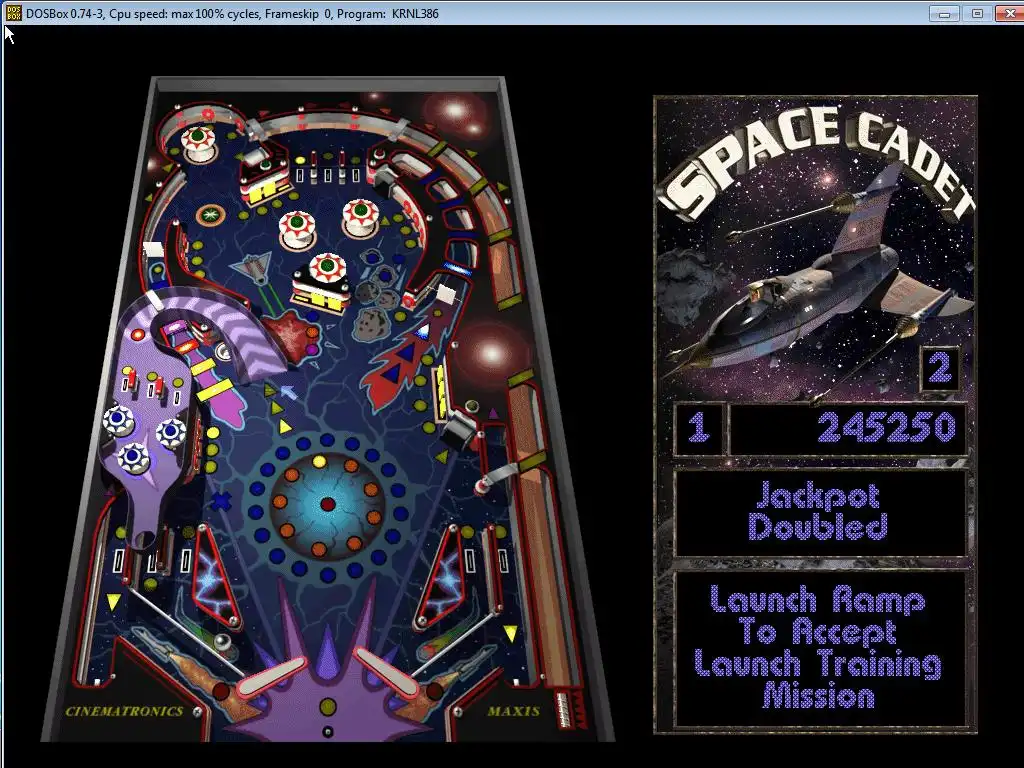Click the lit yellow light on the center ring
1024x768 pixels.
[x=319, y=462]
